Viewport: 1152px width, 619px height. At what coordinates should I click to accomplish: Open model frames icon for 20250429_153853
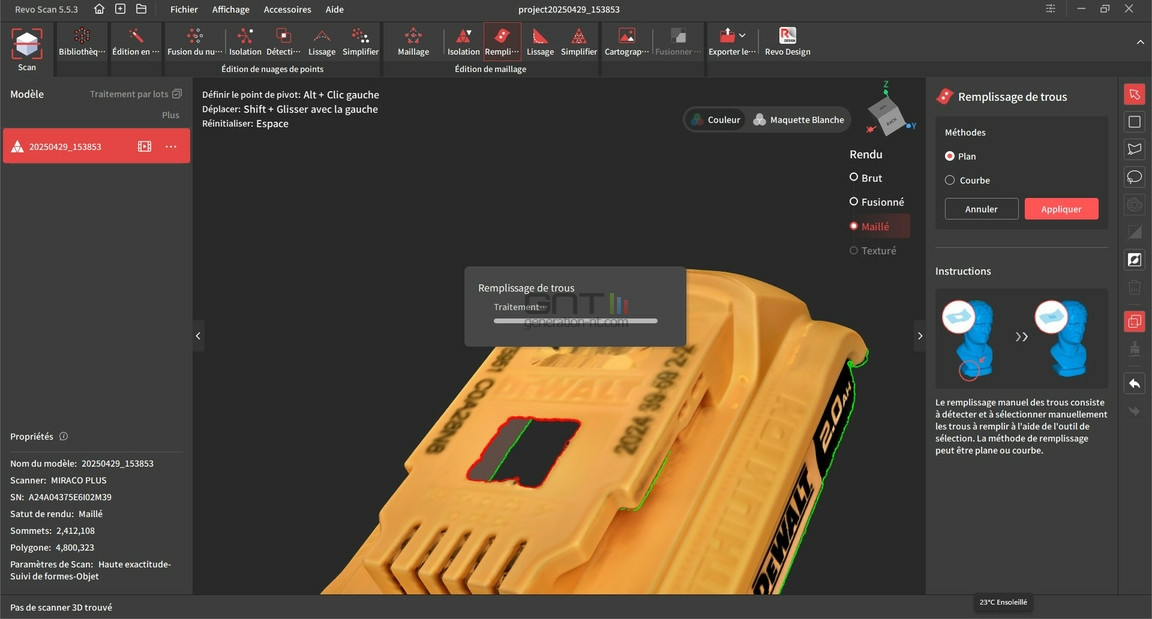pos(144,146)
